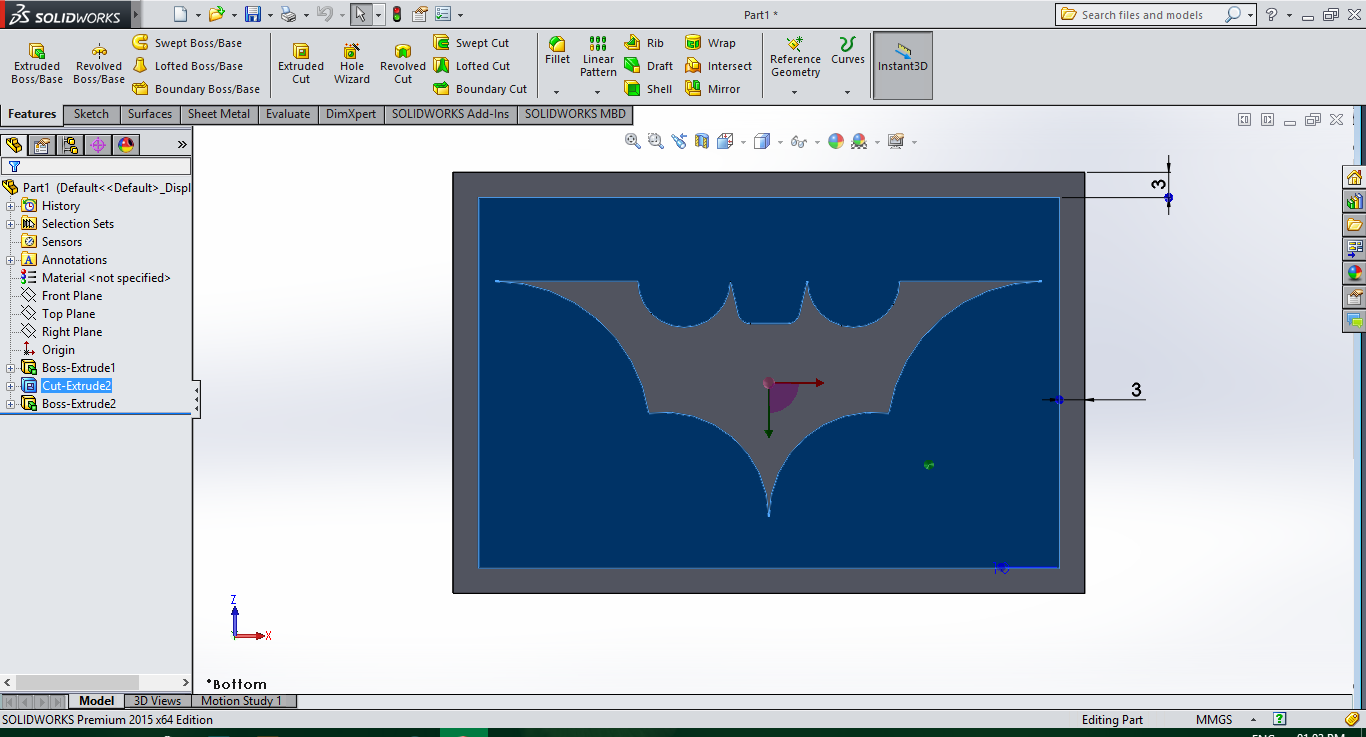
Task: Launch the Extruded Cut tool
Action: tap(301, 64)
